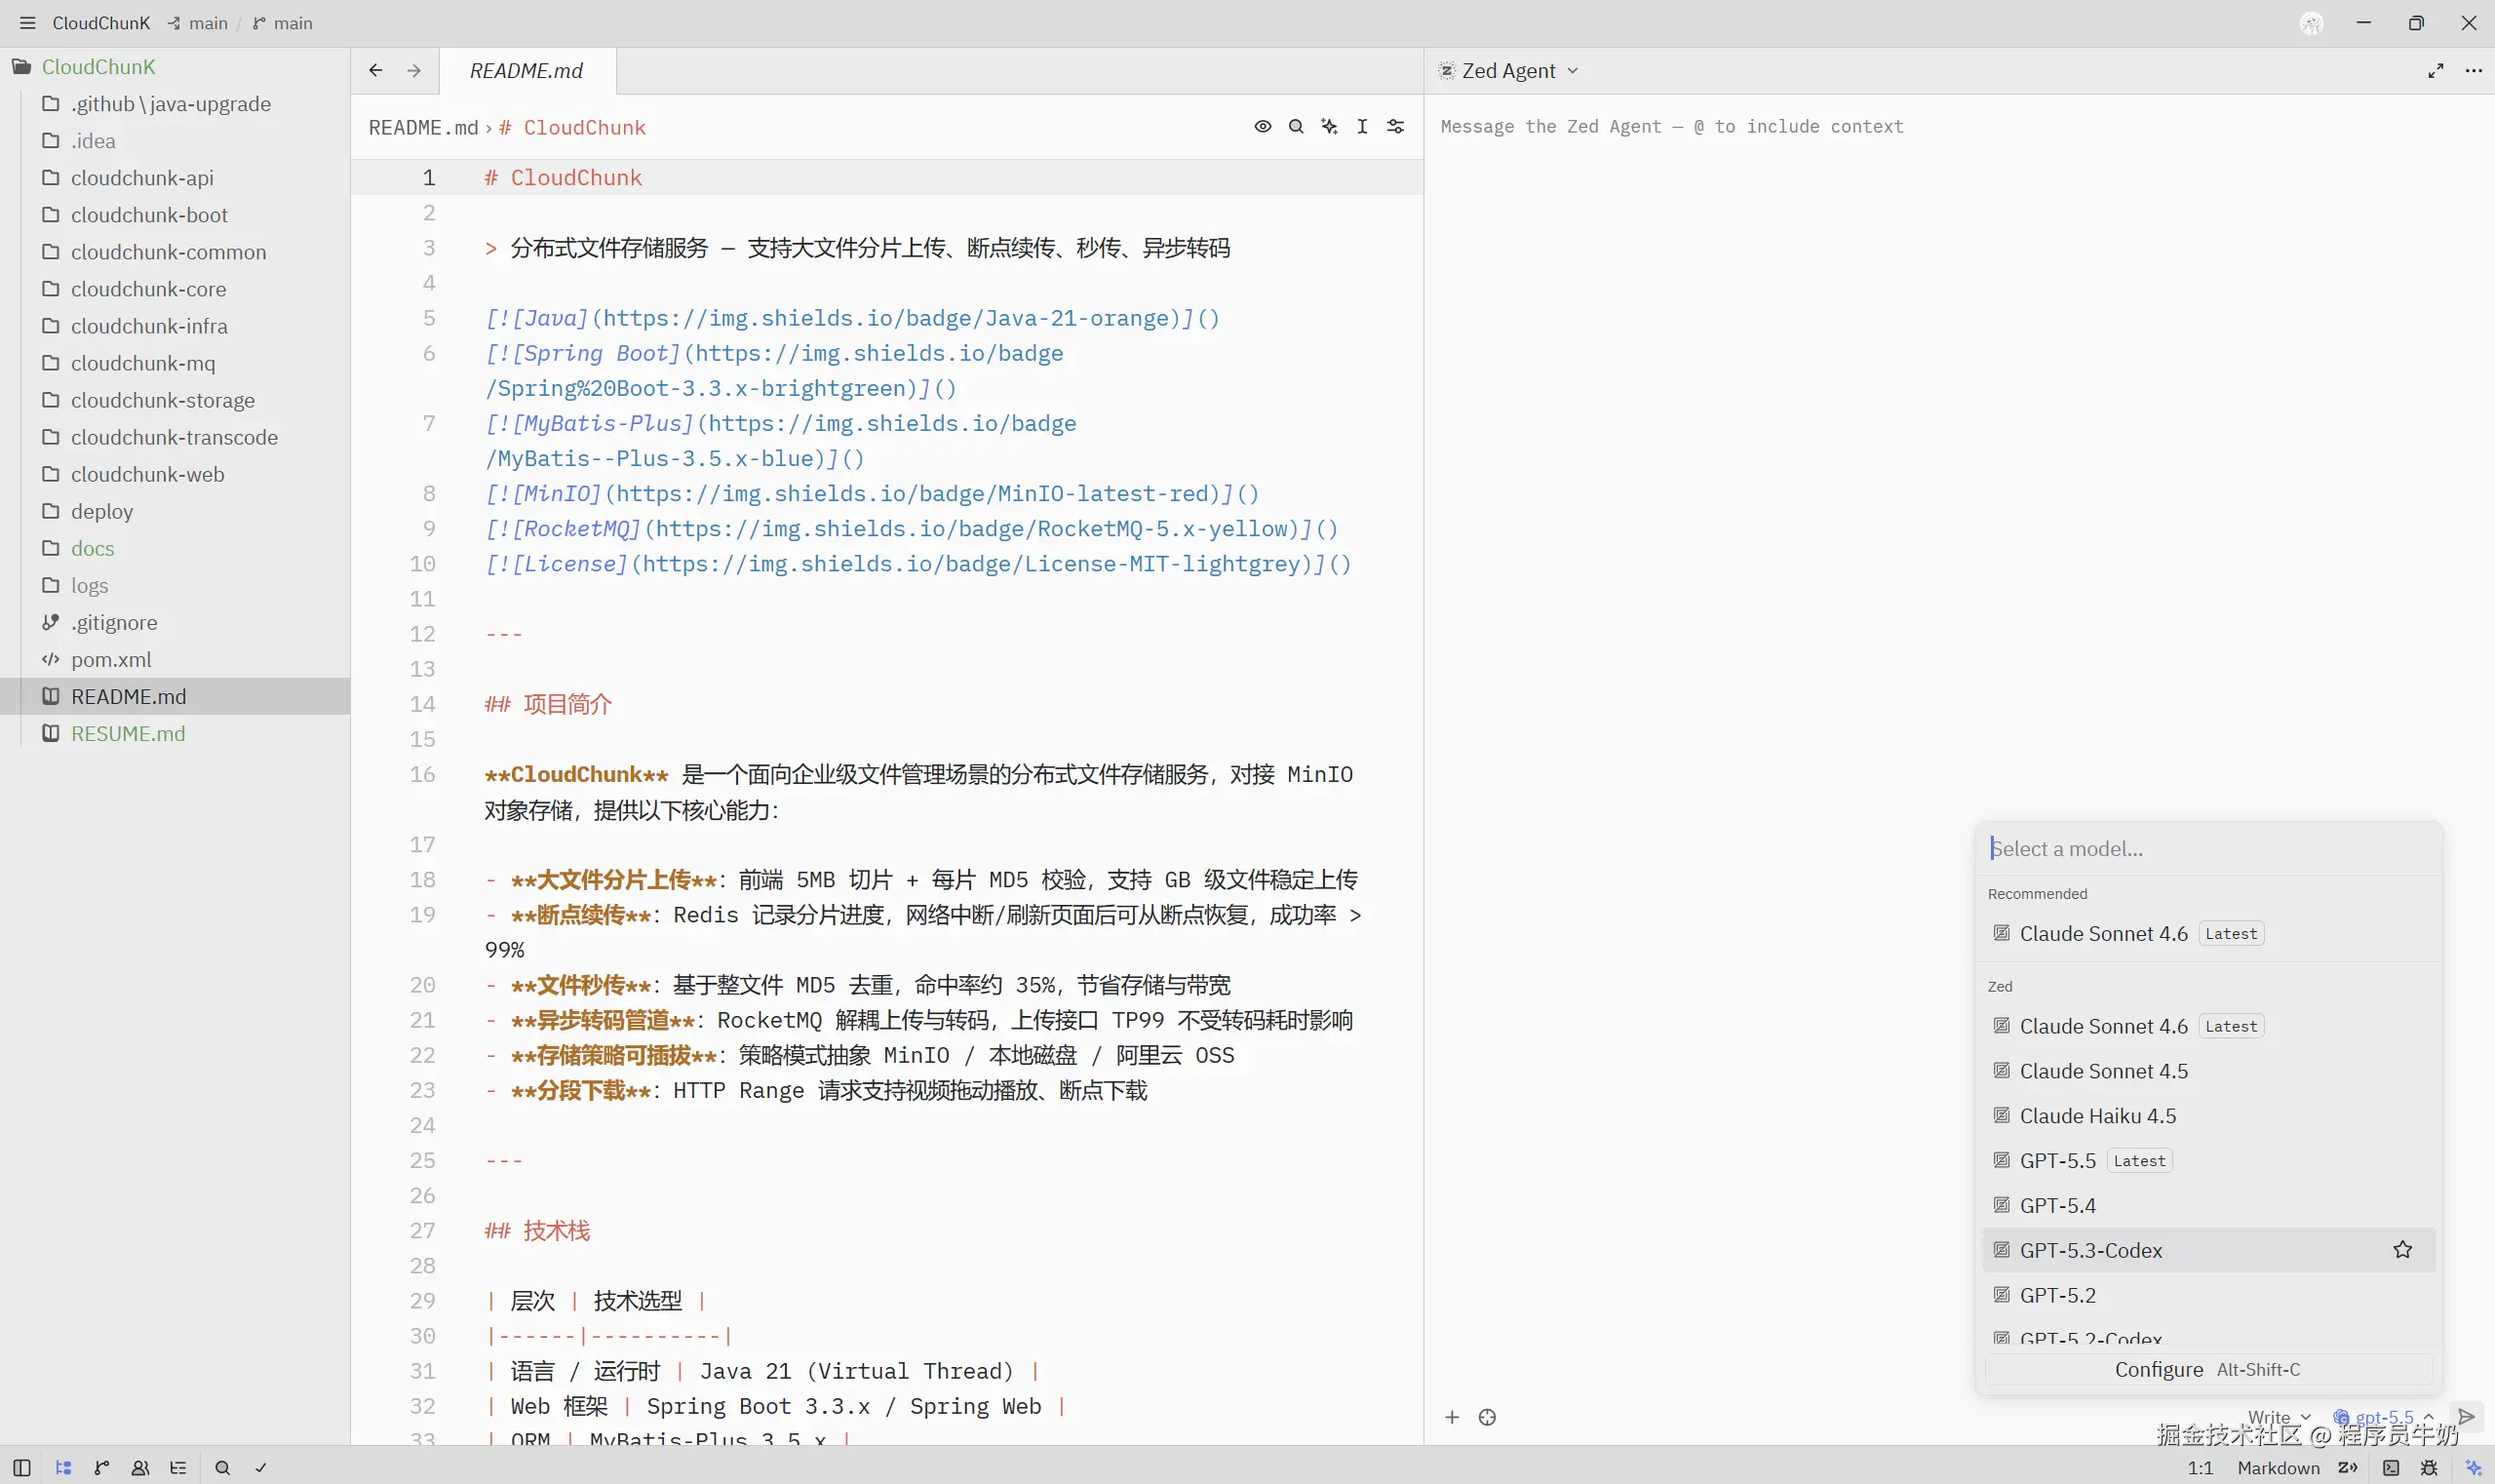This screenshot has width=2495, height=1484.
Task: Click the Configure button in model picker
Action: [2208, 1370]
